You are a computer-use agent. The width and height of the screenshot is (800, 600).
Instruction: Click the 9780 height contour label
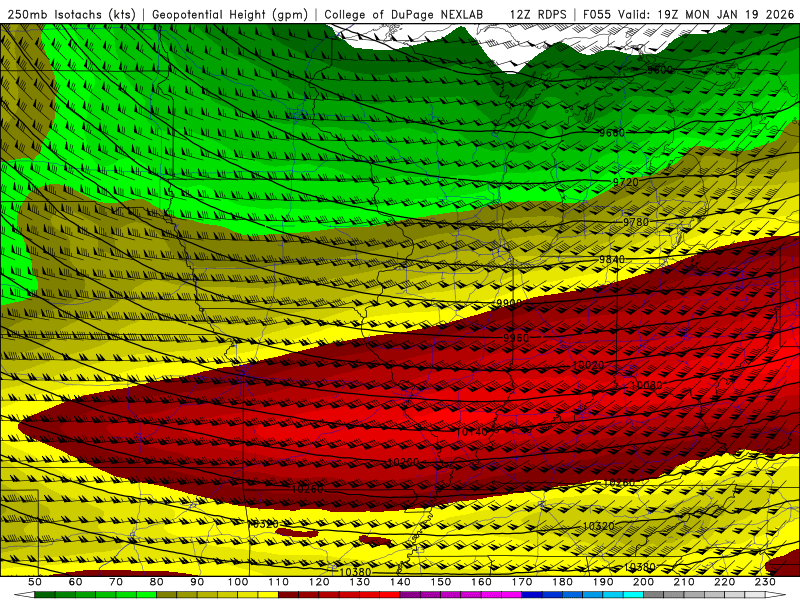(636, 222)
